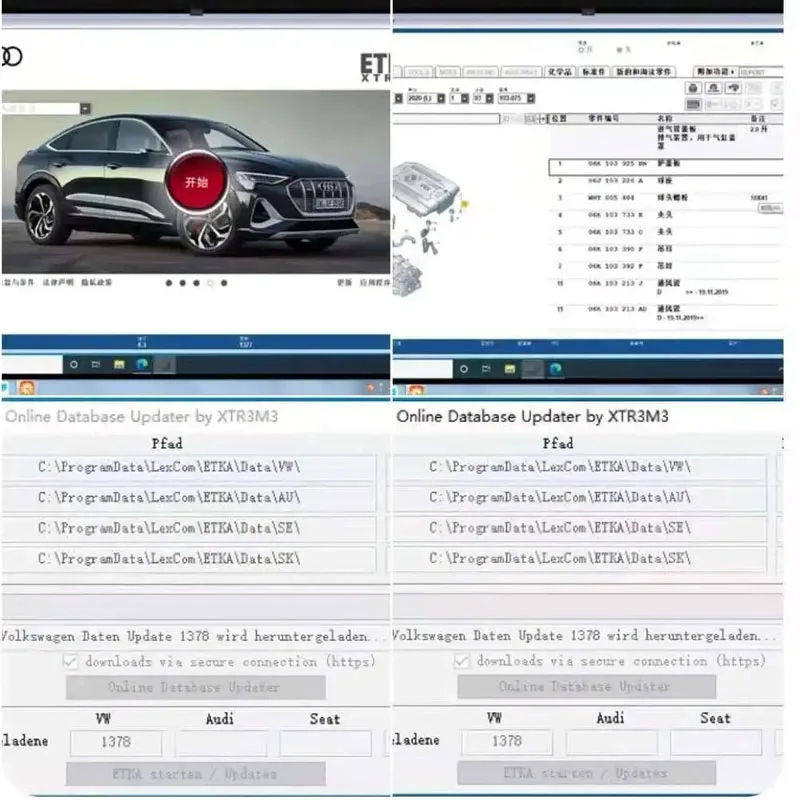Click the search field above the engine diagram
Image resolution: width=800 pixels, height=800 pixels.
(x=446, y=119)
